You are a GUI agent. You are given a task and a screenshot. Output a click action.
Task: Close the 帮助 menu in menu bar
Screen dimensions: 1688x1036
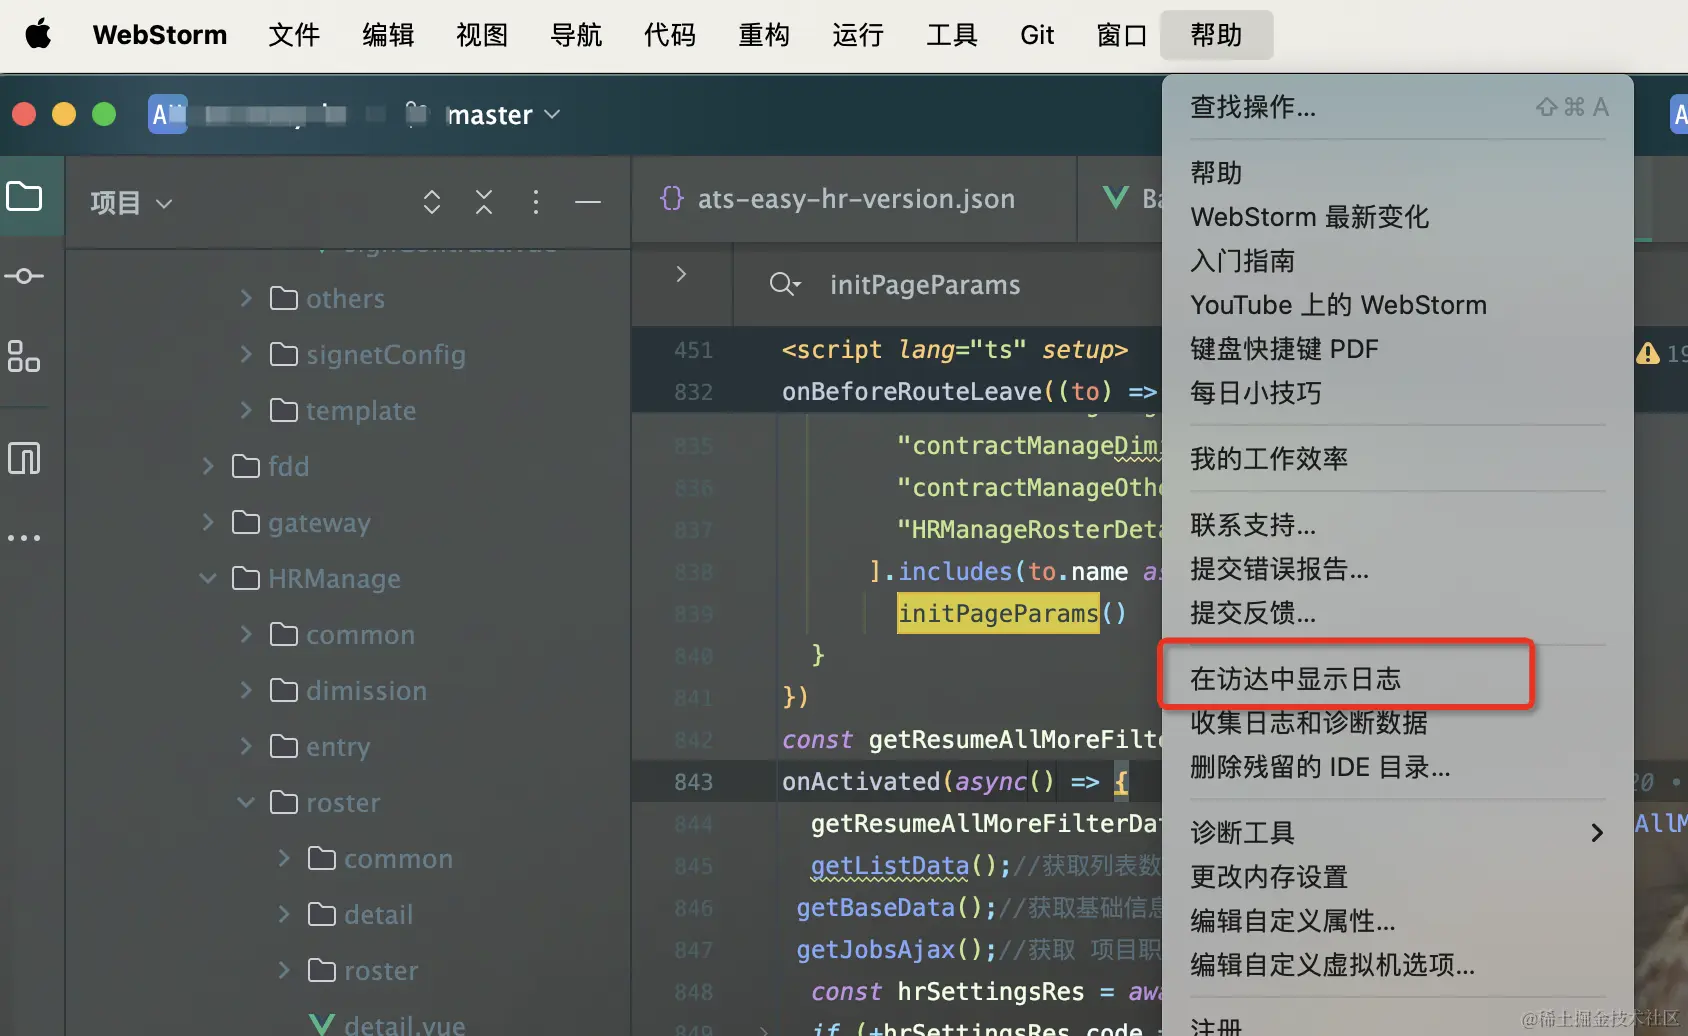[x=1216, y=35]
